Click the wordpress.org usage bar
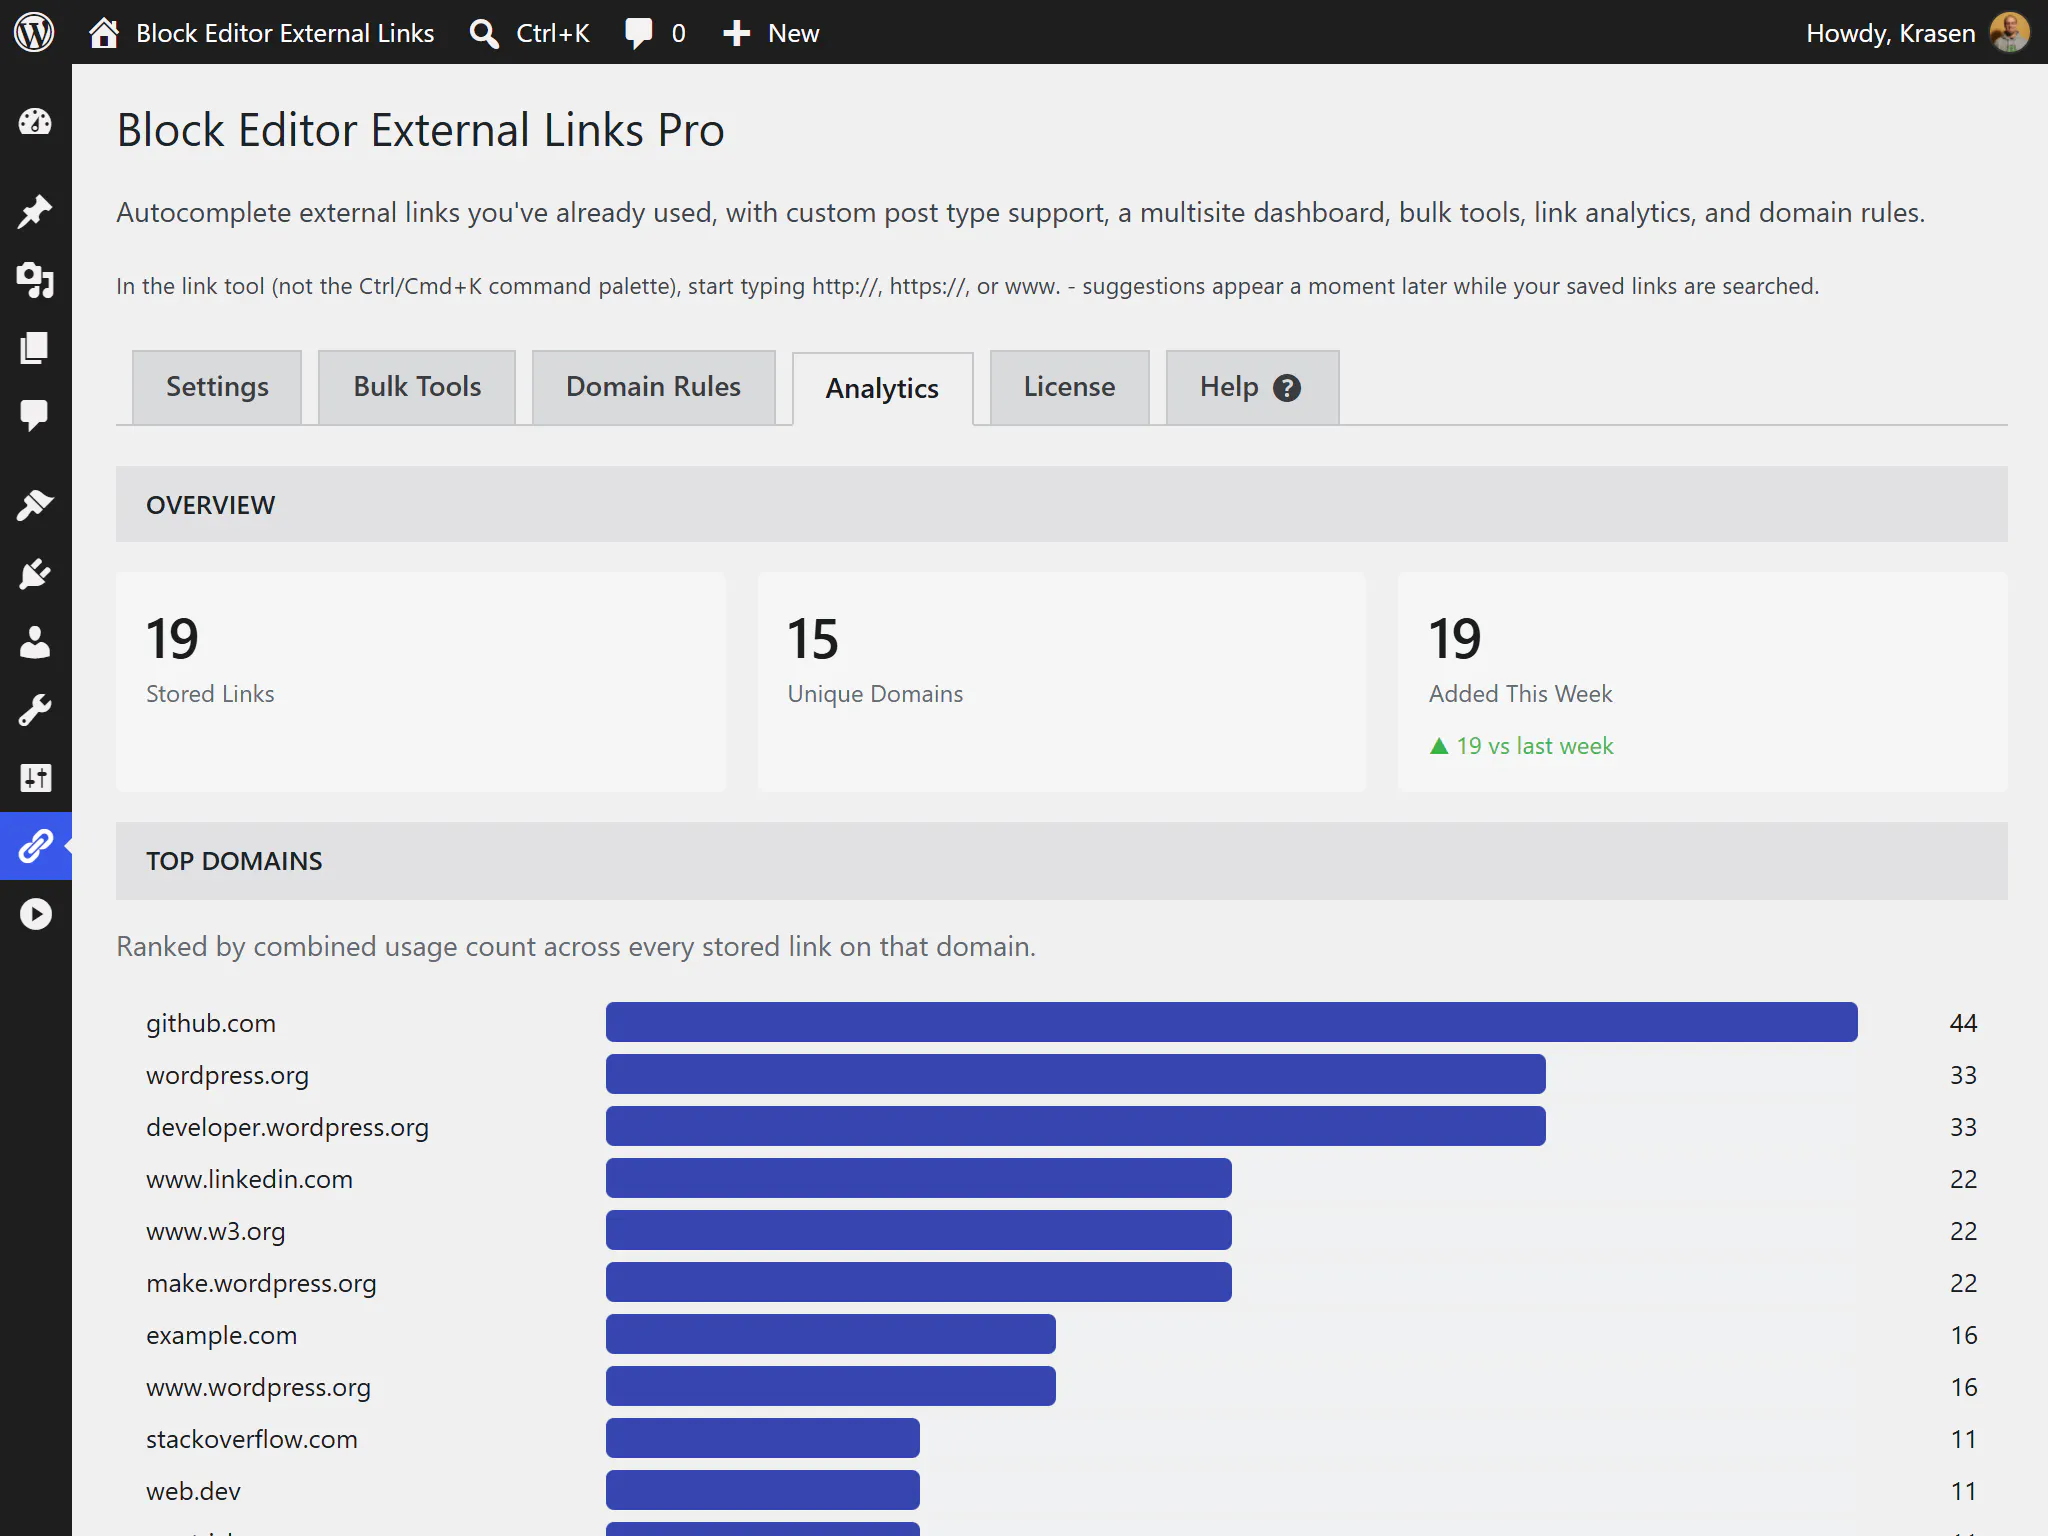2048x1536 pixels. pyautogui.click(x=1076, y=1074)
